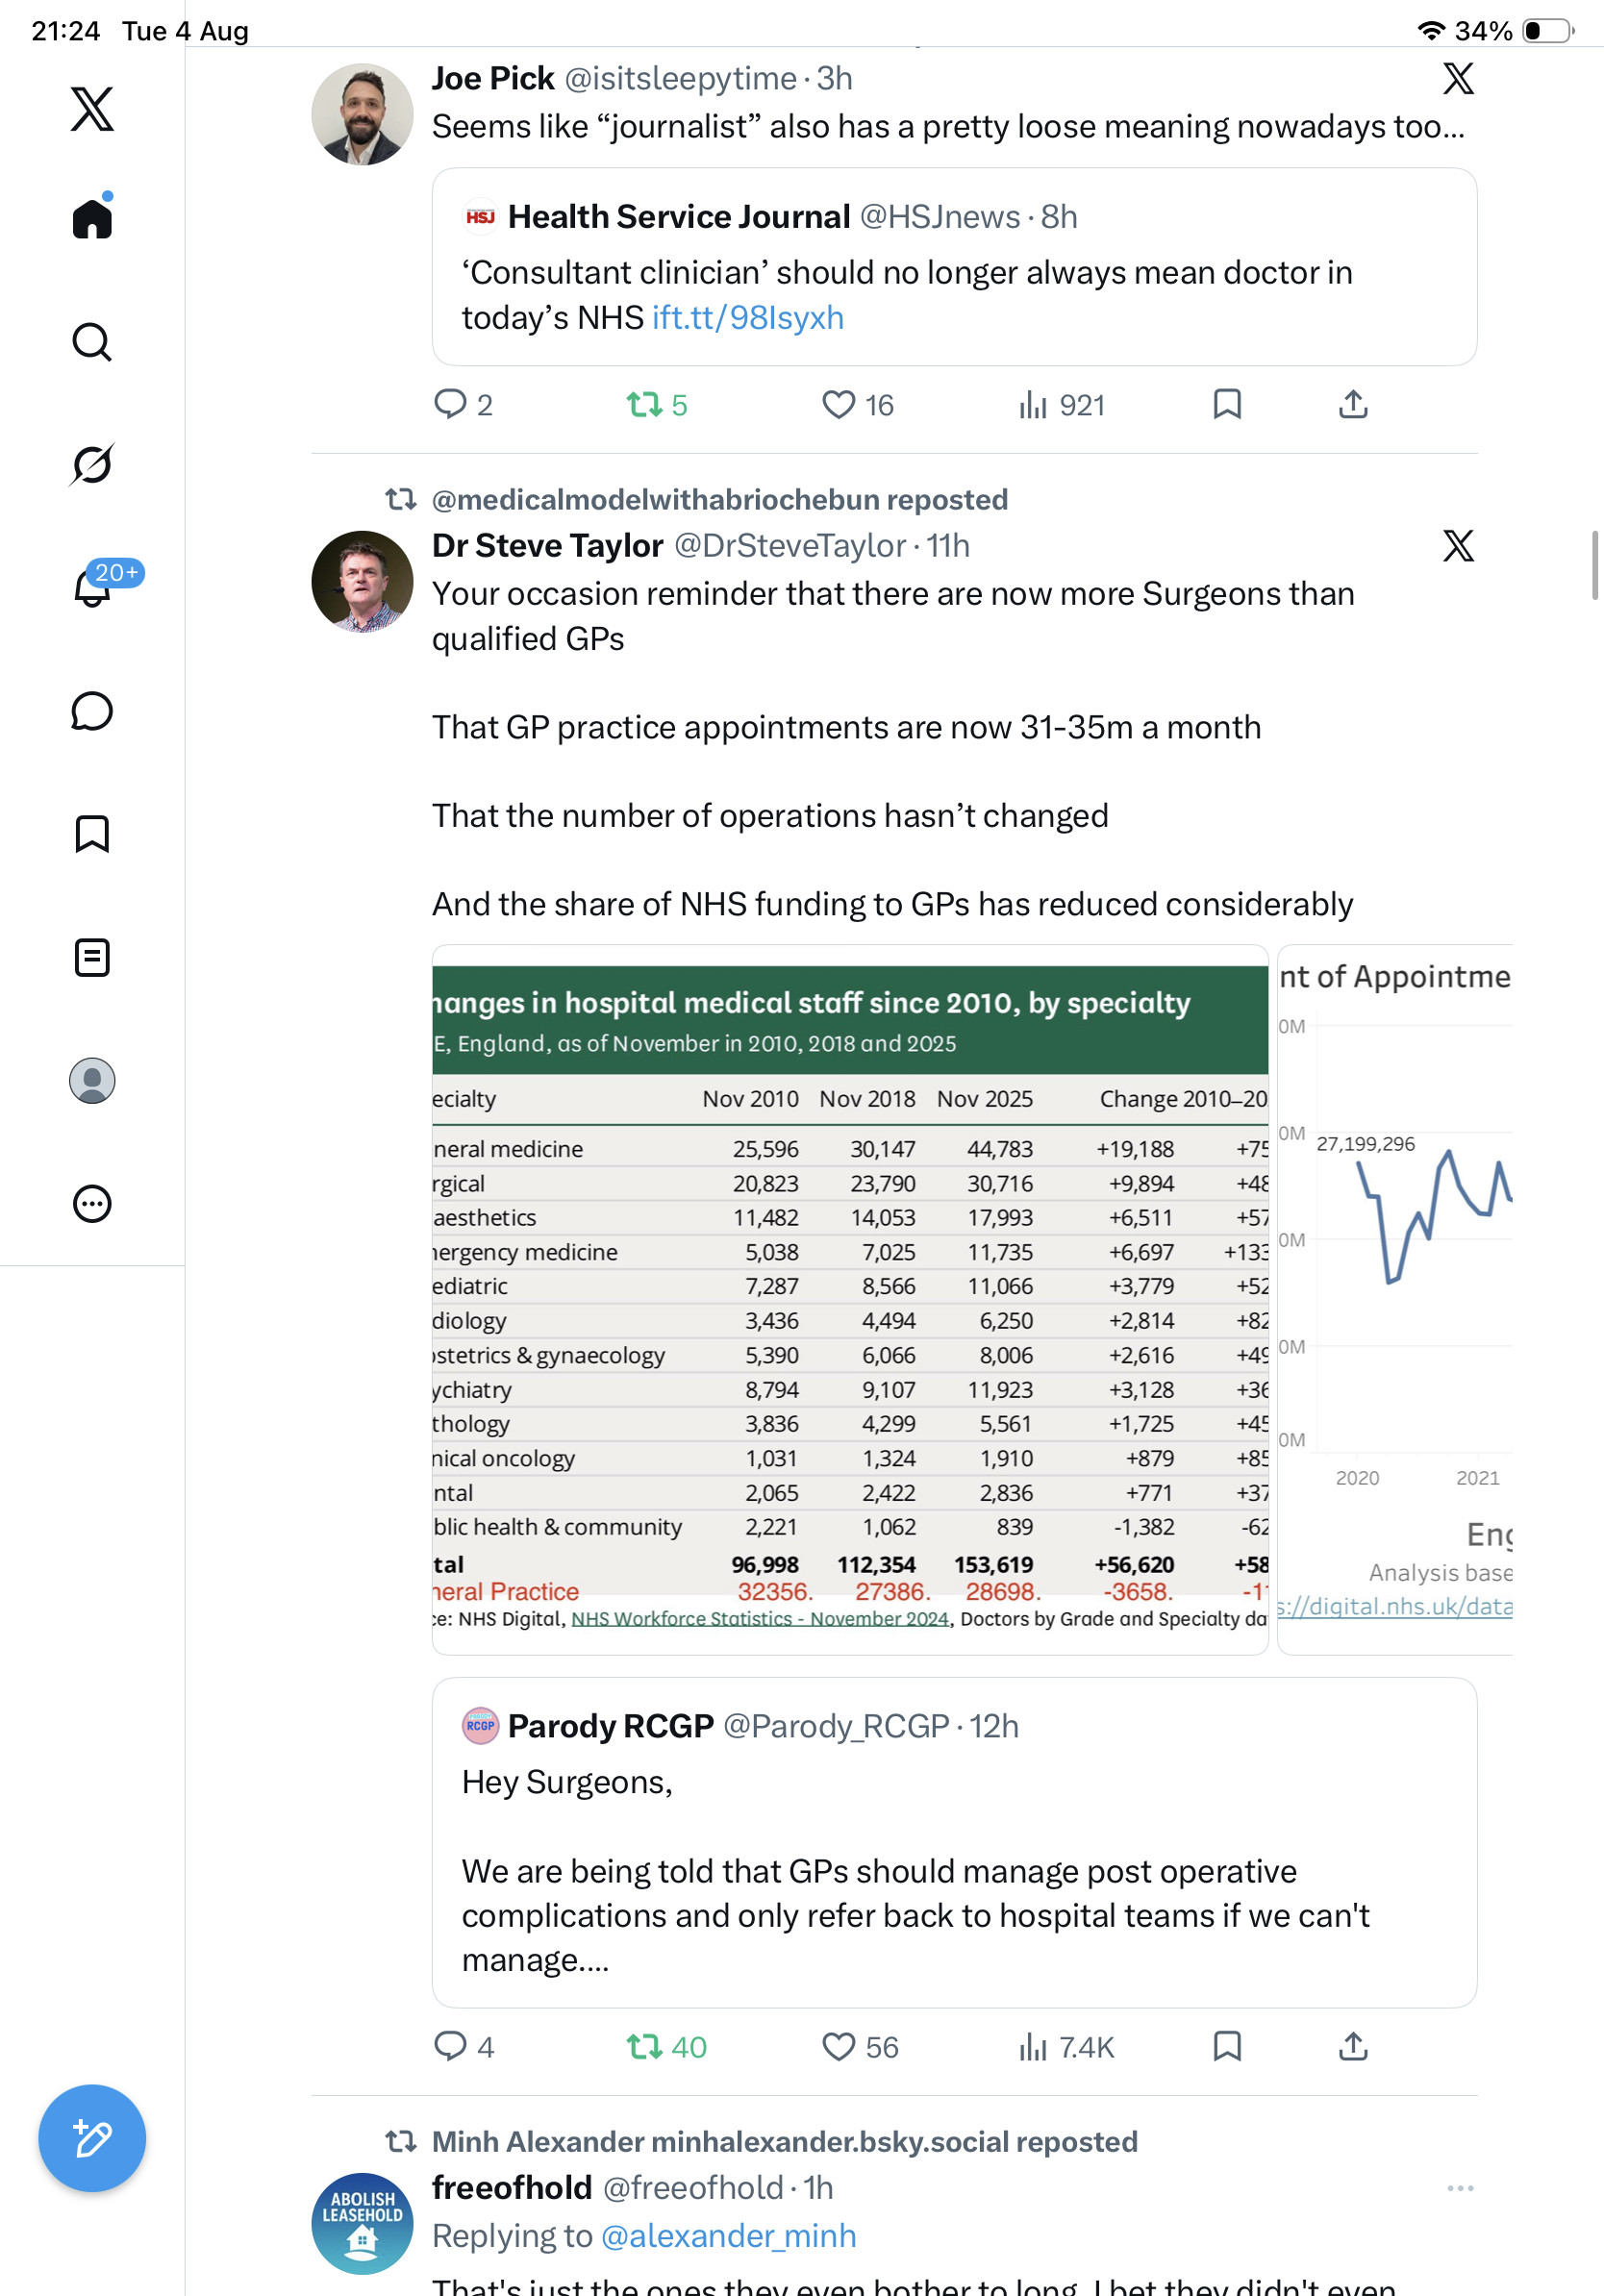Screen dimensions: 1604x2296
Task: Repost Dr Steve Taylor's post showing 40
Action: pyautogui.click(x=666, y=2047)
